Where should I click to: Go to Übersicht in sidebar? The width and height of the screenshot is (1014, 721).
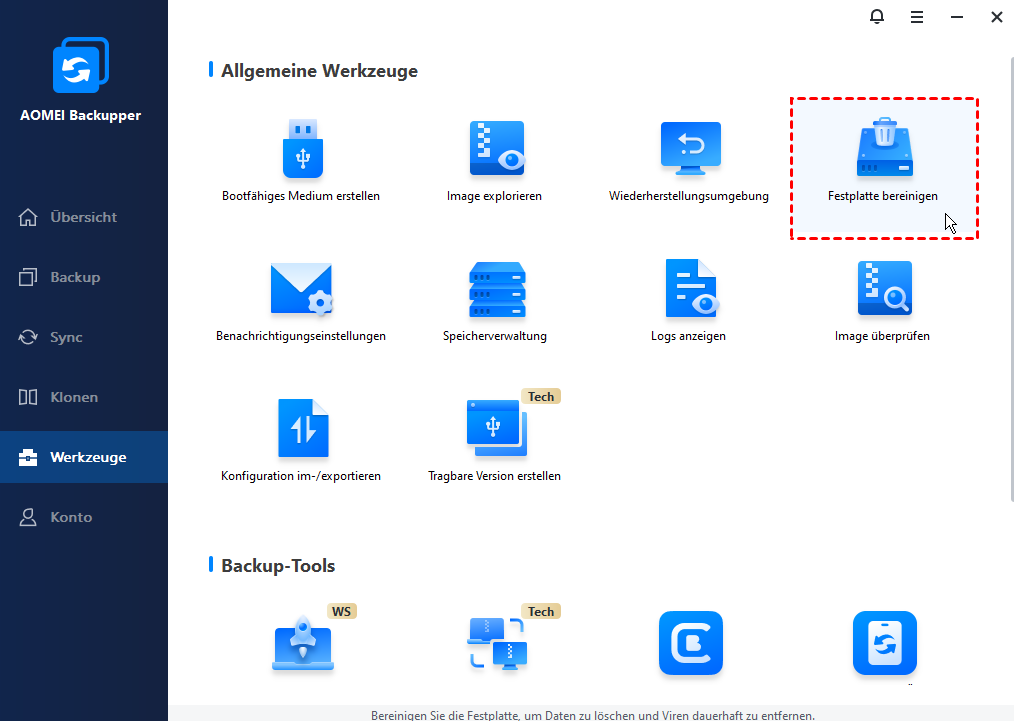tap(84, 217)
